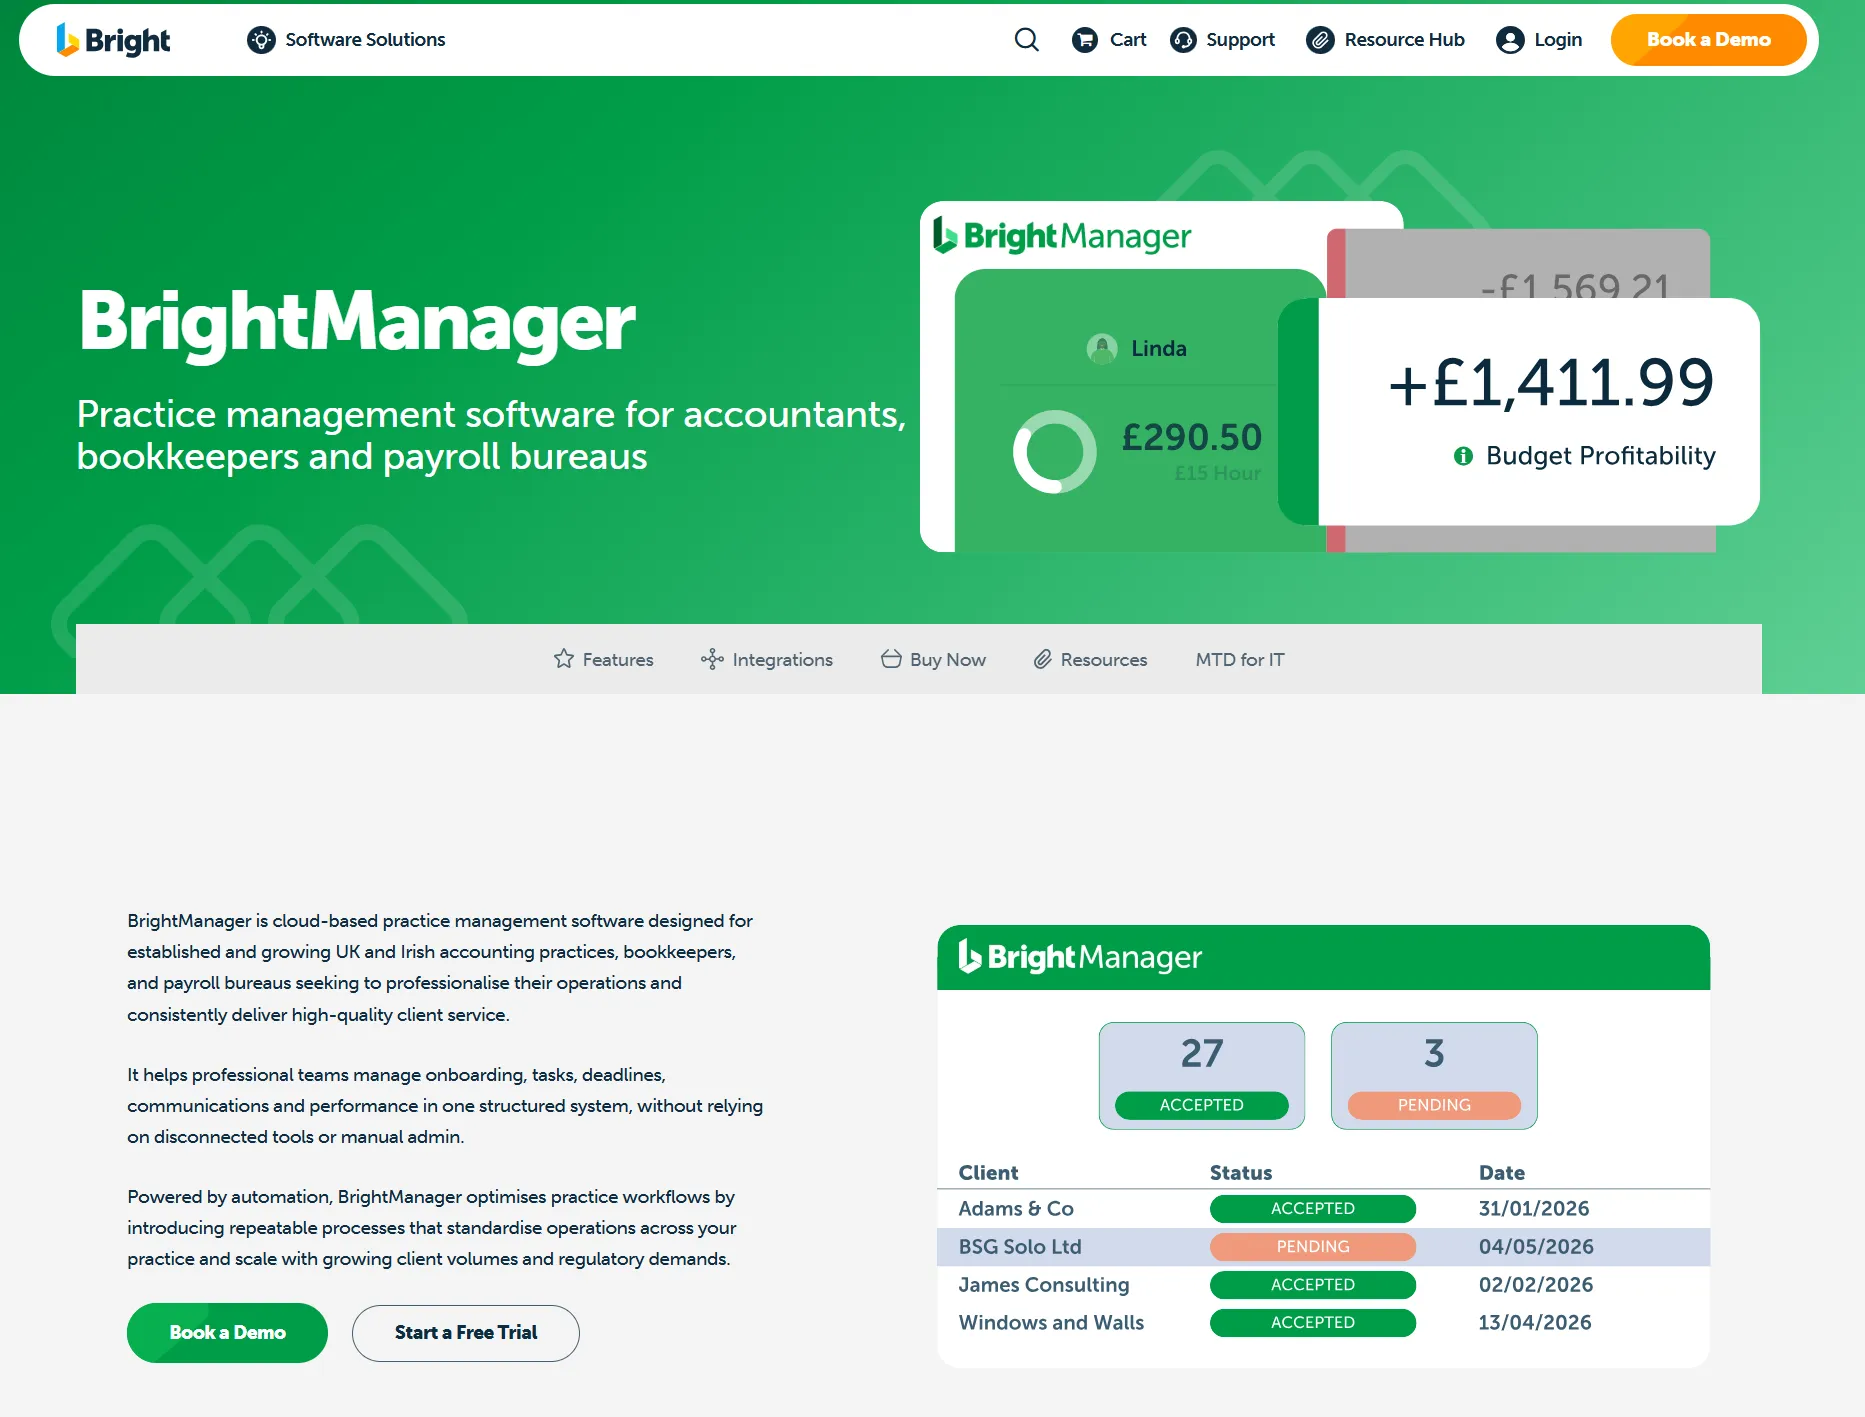Click the Buy Now basket icon
Screen dimensions: 1865x1417
[x=891, y=659]
